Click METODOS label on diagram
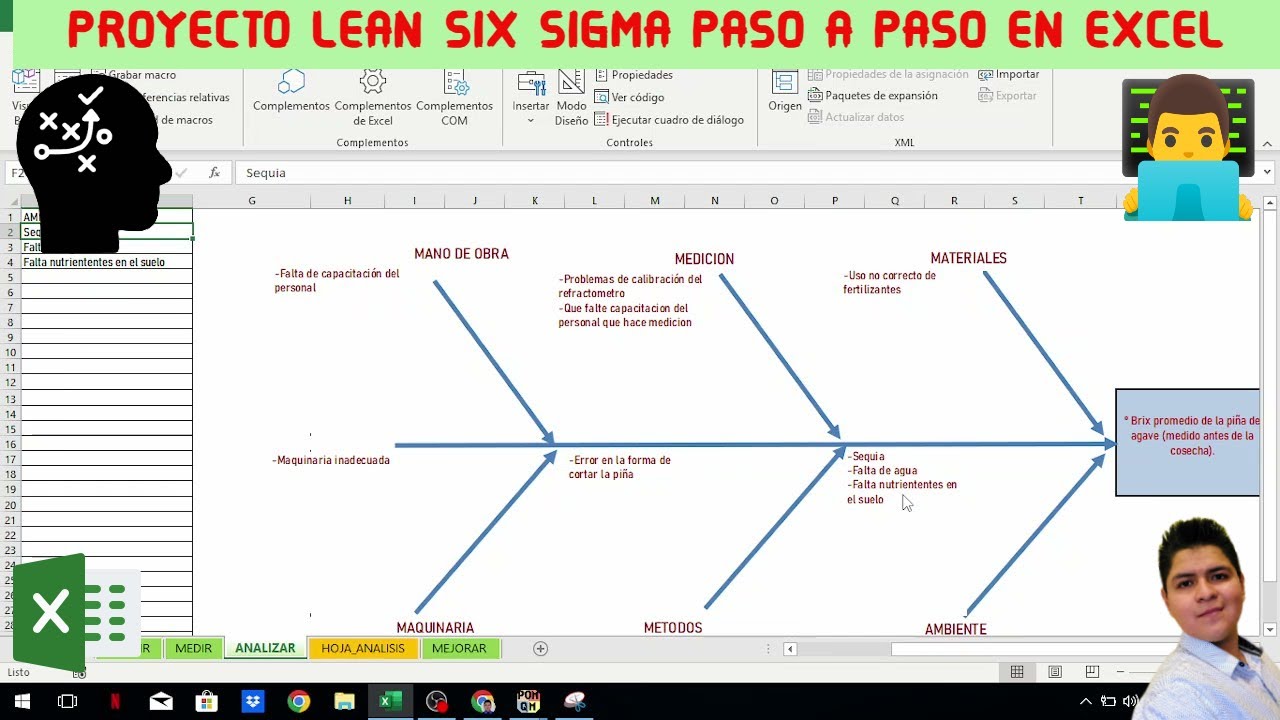 [673, 628]
